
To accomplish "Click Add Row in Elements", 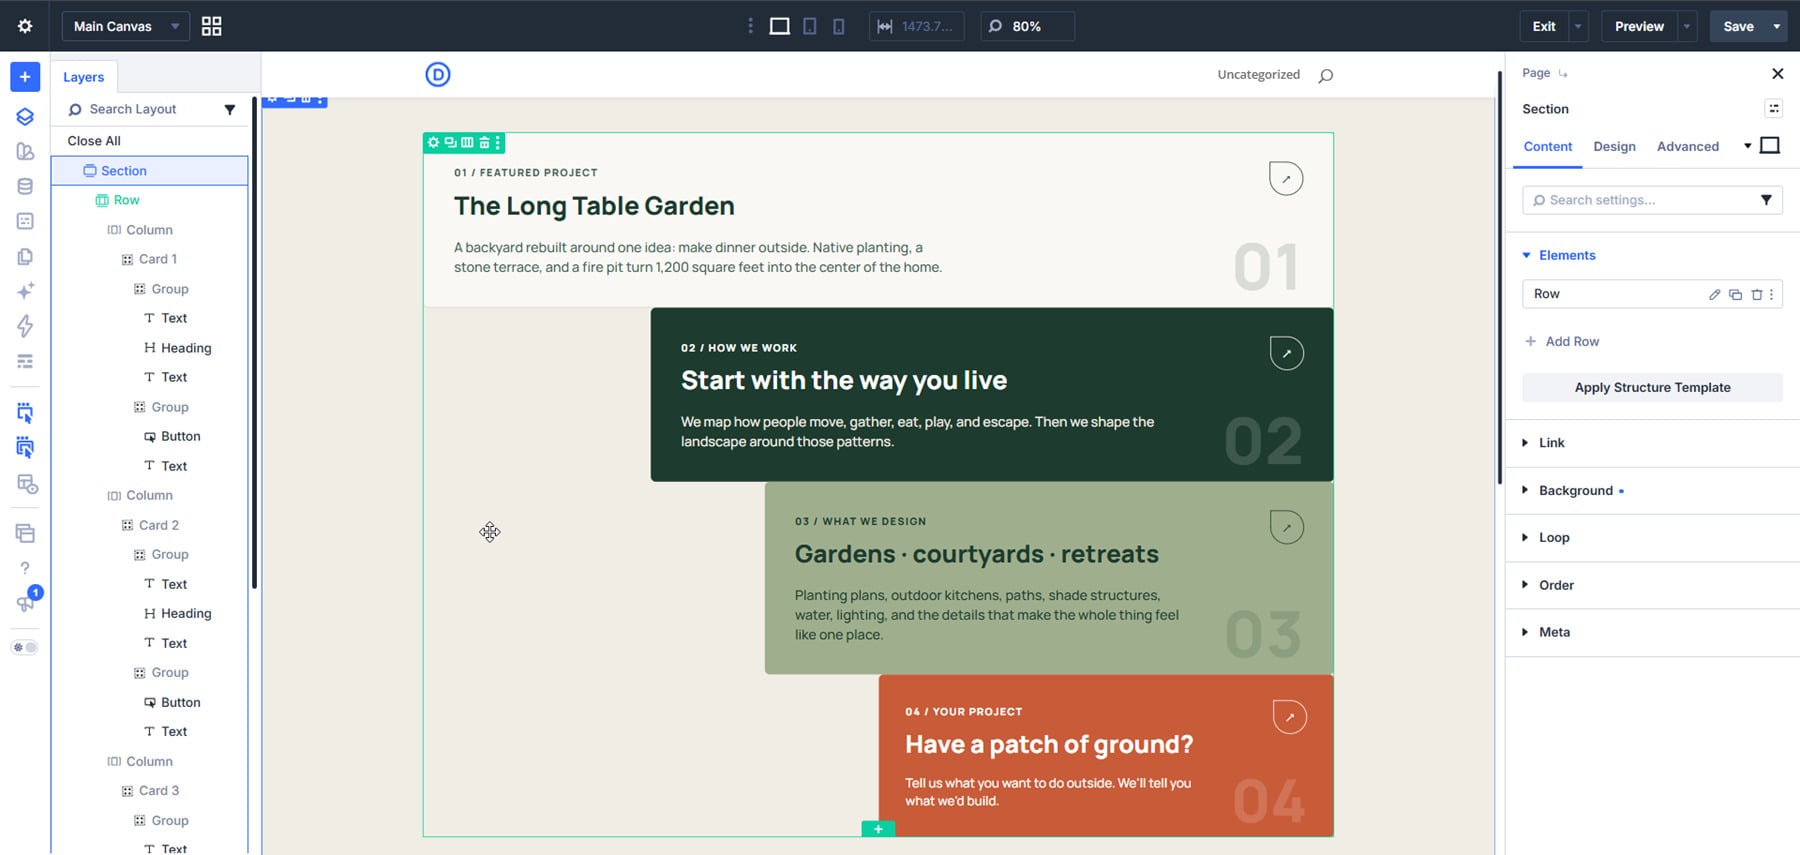I will coord(1562,342).
